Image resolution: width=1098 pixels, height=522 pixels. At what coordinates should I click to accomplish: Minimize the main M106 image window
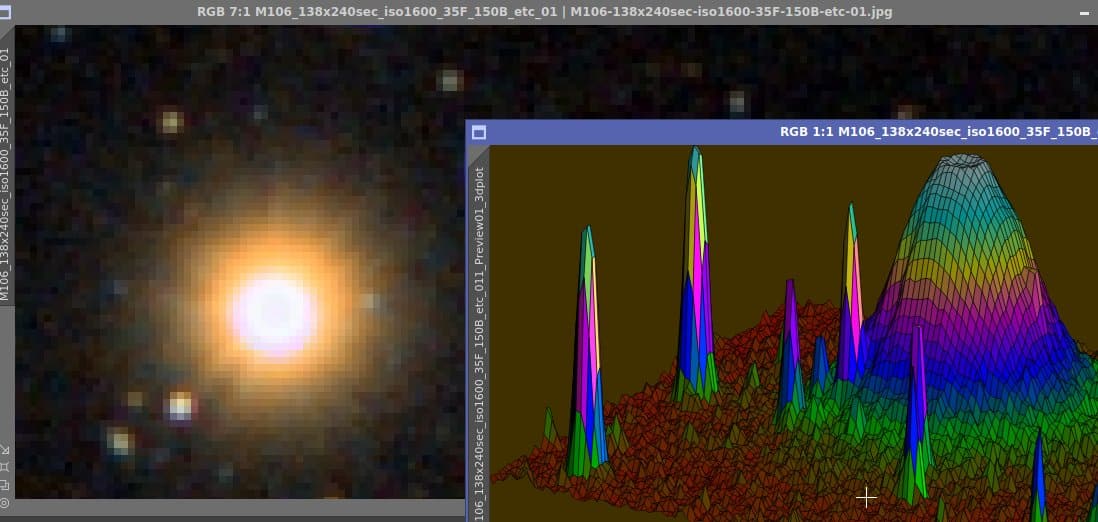(x=1085, y=13)
